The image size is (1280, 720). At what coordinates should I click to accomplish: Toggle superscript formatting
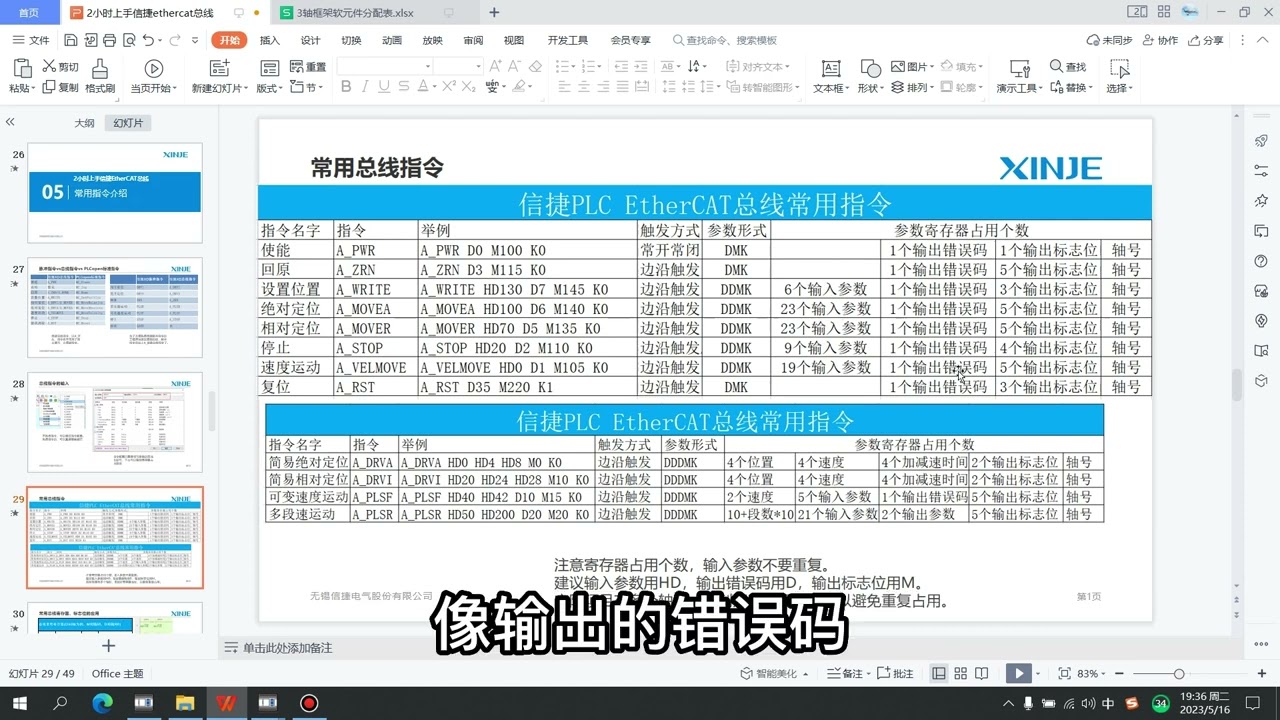pyautogui.click(x=447, y=88)
